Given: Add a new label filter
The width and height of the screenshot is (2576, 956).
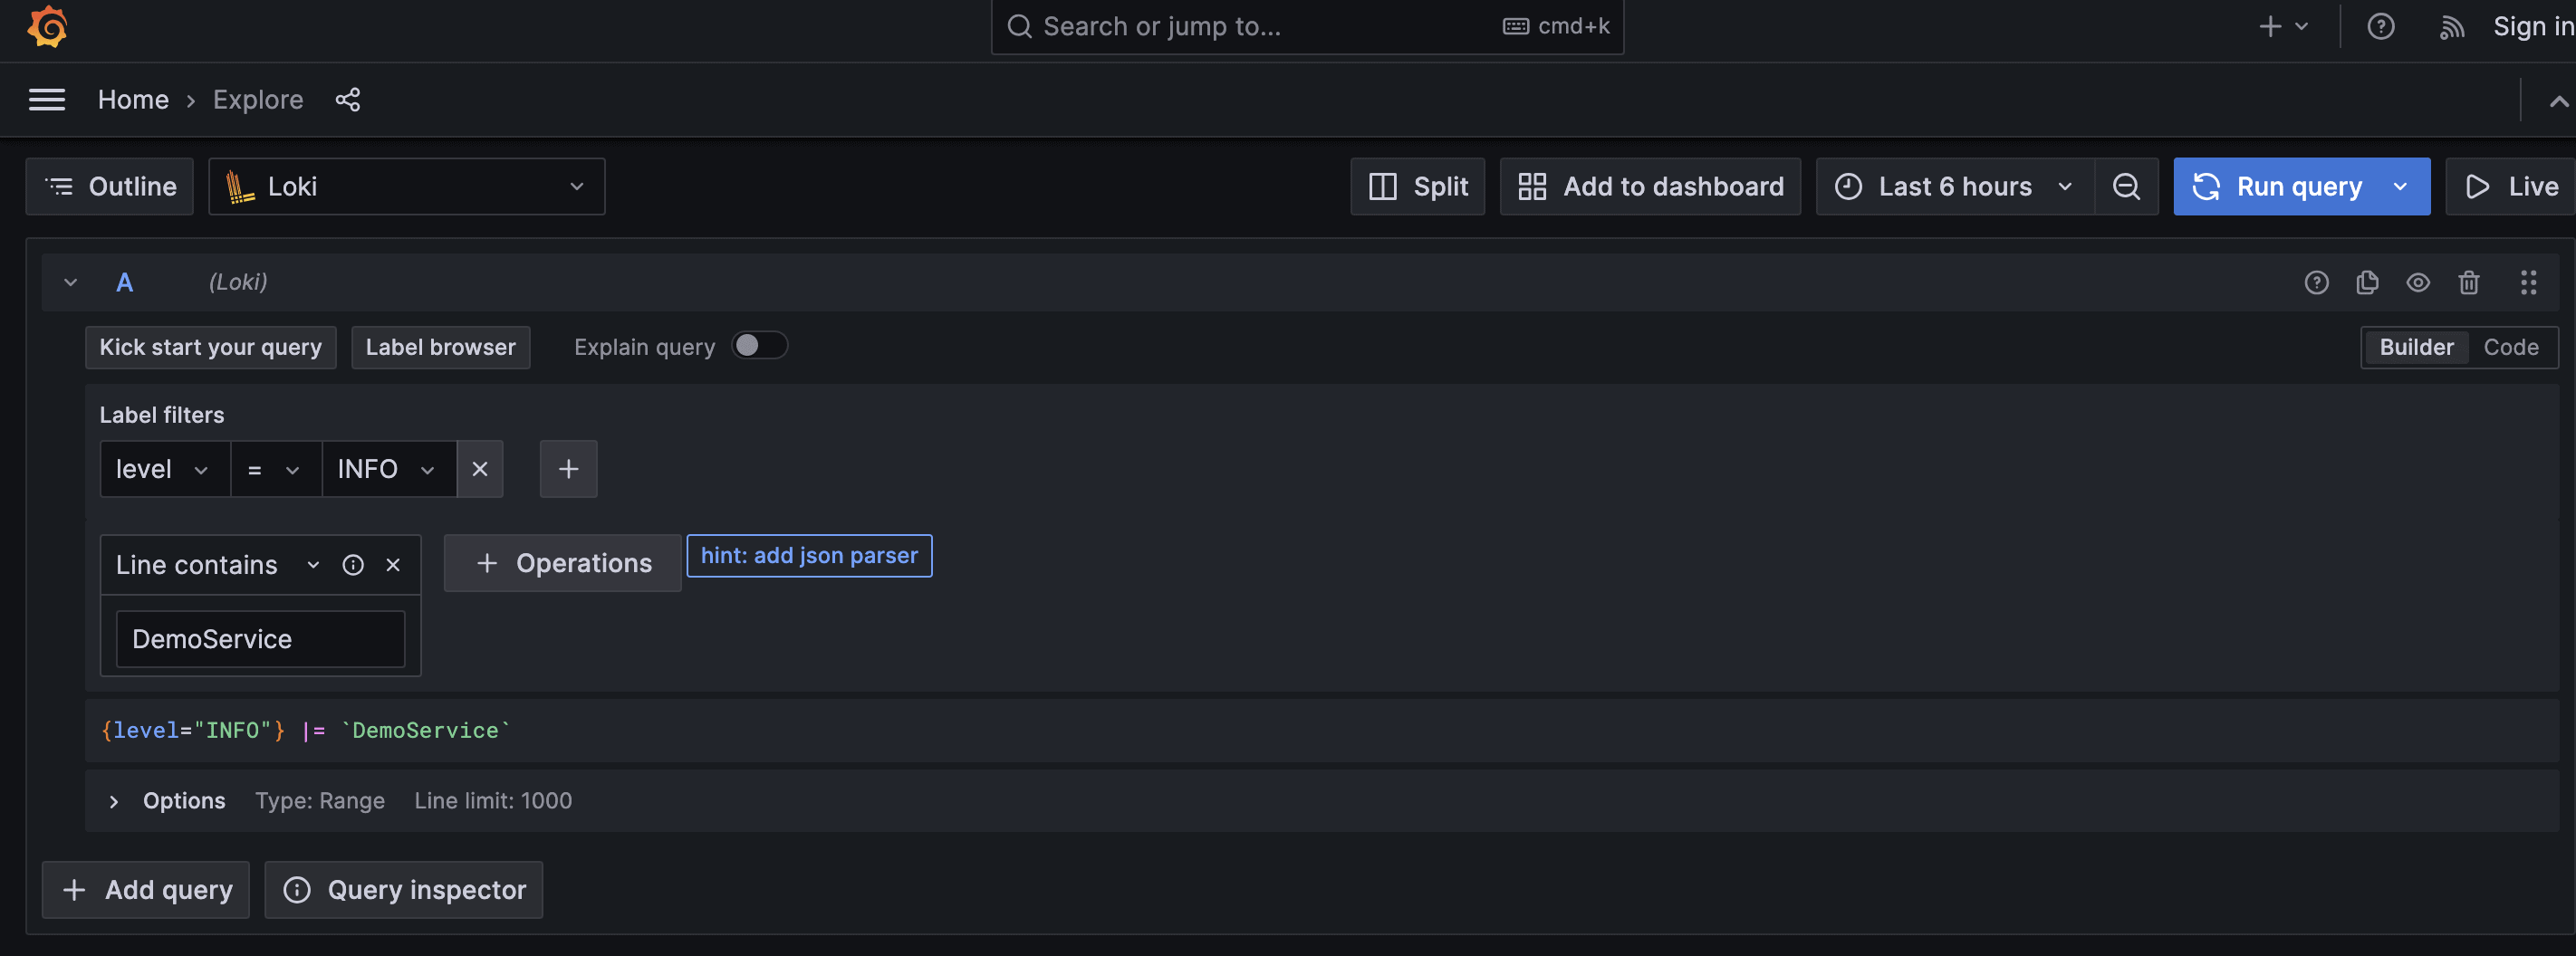Looking at the screenshot, I should click(568, 469).
